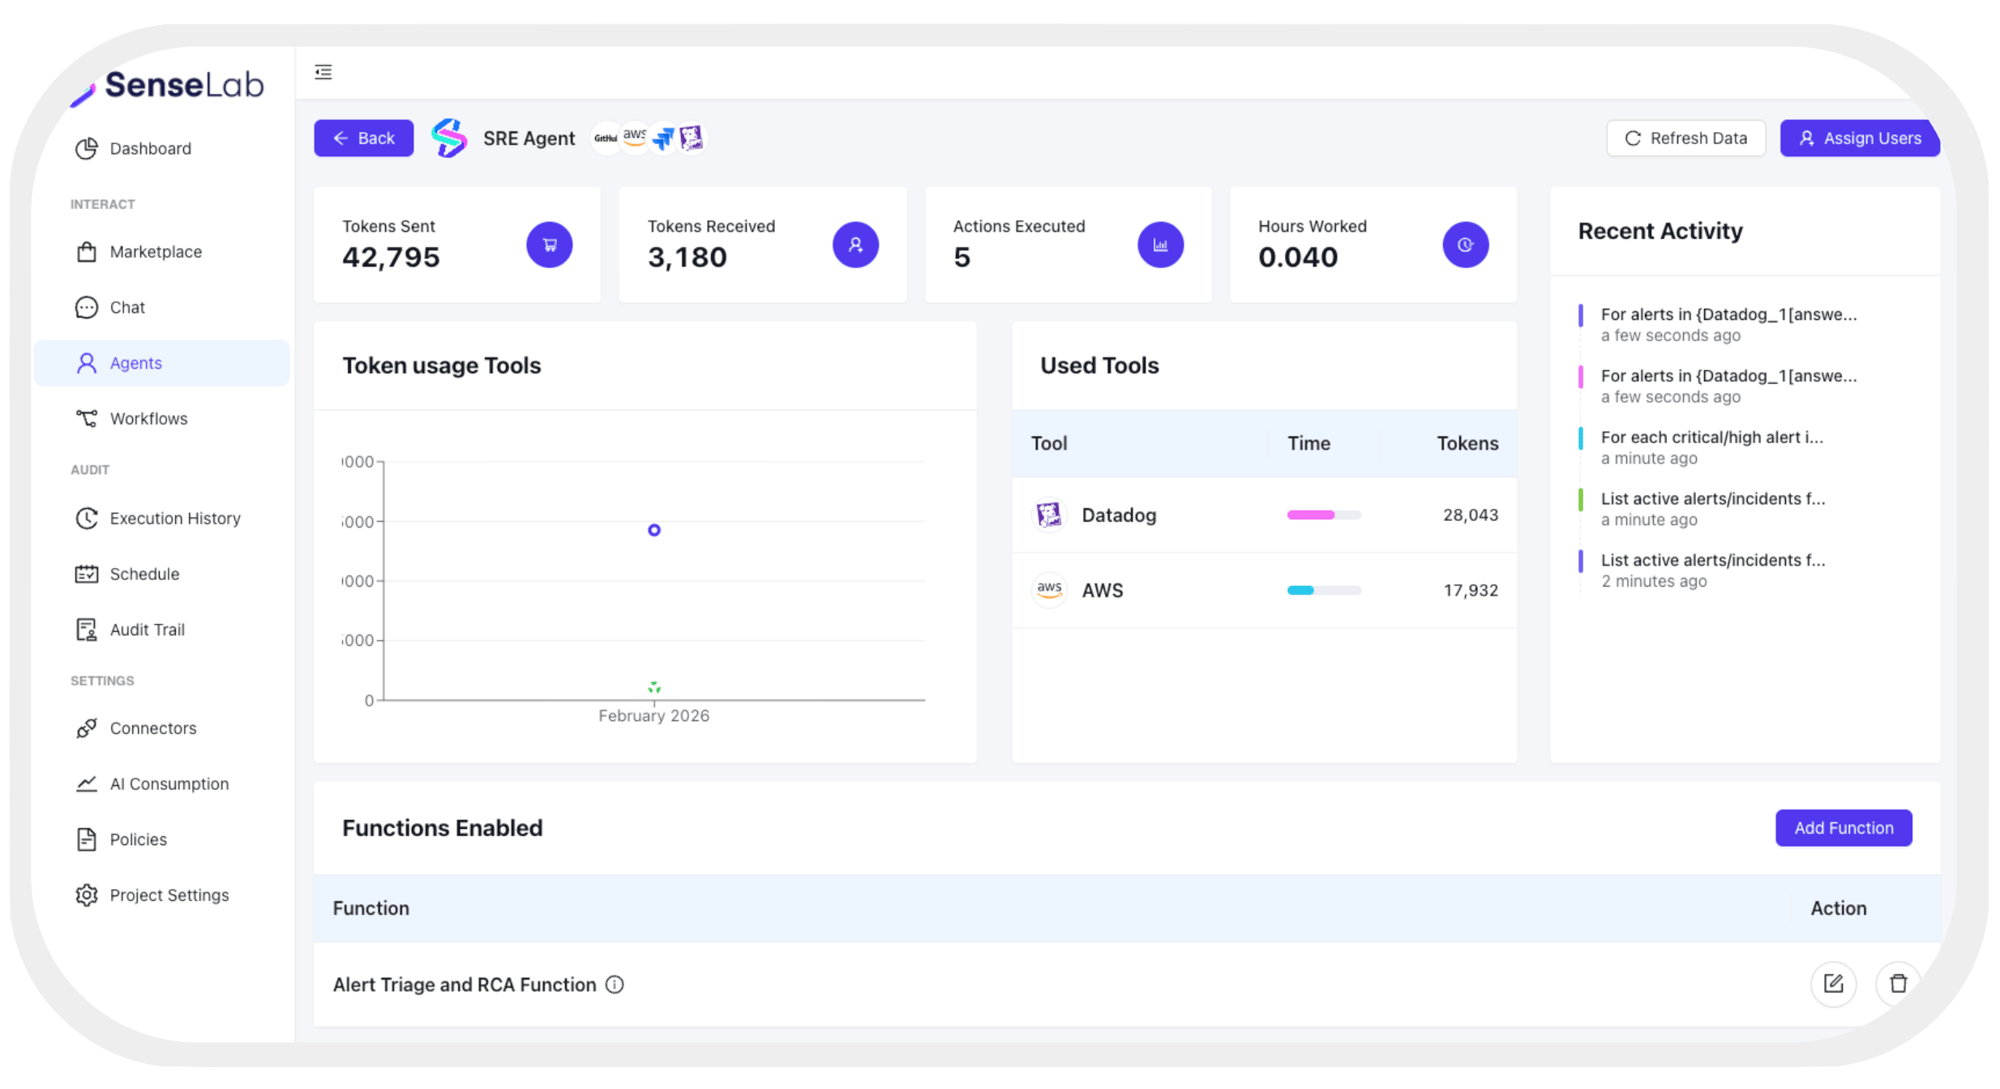Click the Refresh Data button
2000x1089 pixels.
tap(1686, 138)
